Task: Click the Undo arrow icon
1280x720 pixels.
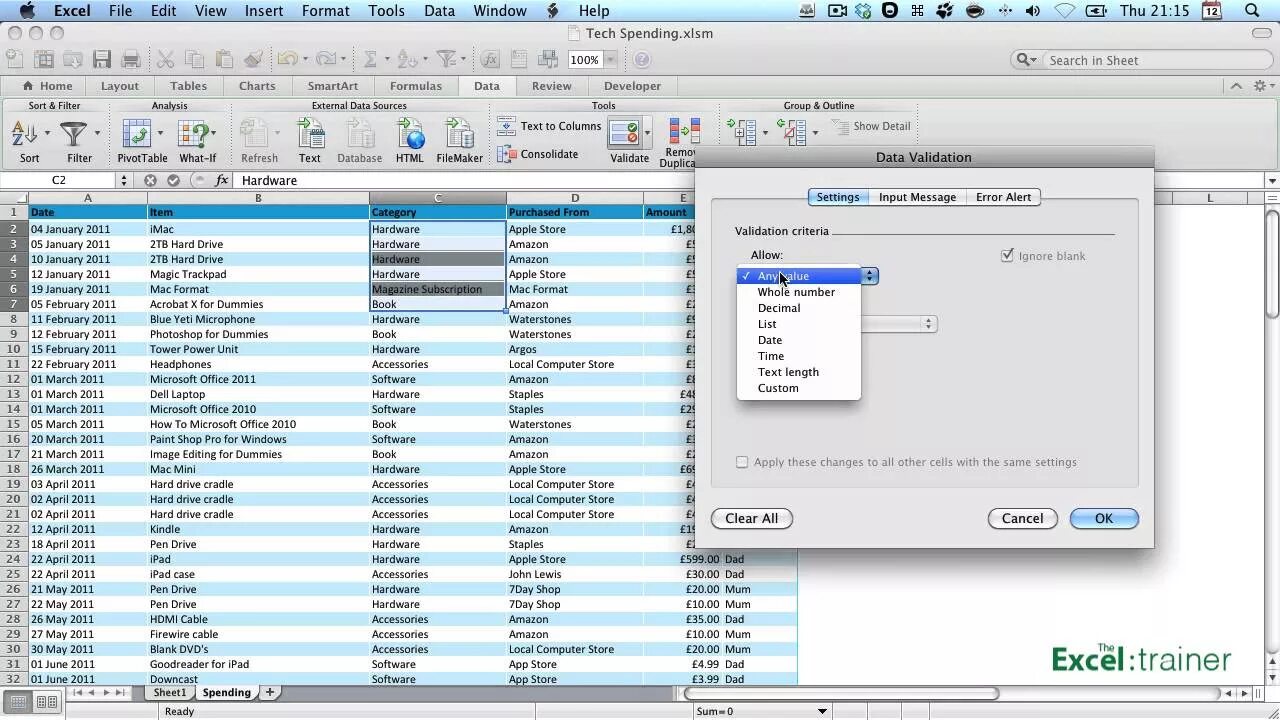Action: click(286, 60)
